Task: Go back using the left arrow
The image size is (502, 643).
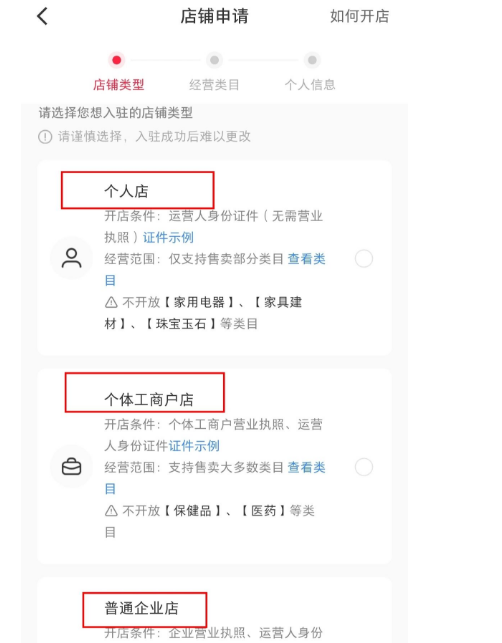Action: 43,17
